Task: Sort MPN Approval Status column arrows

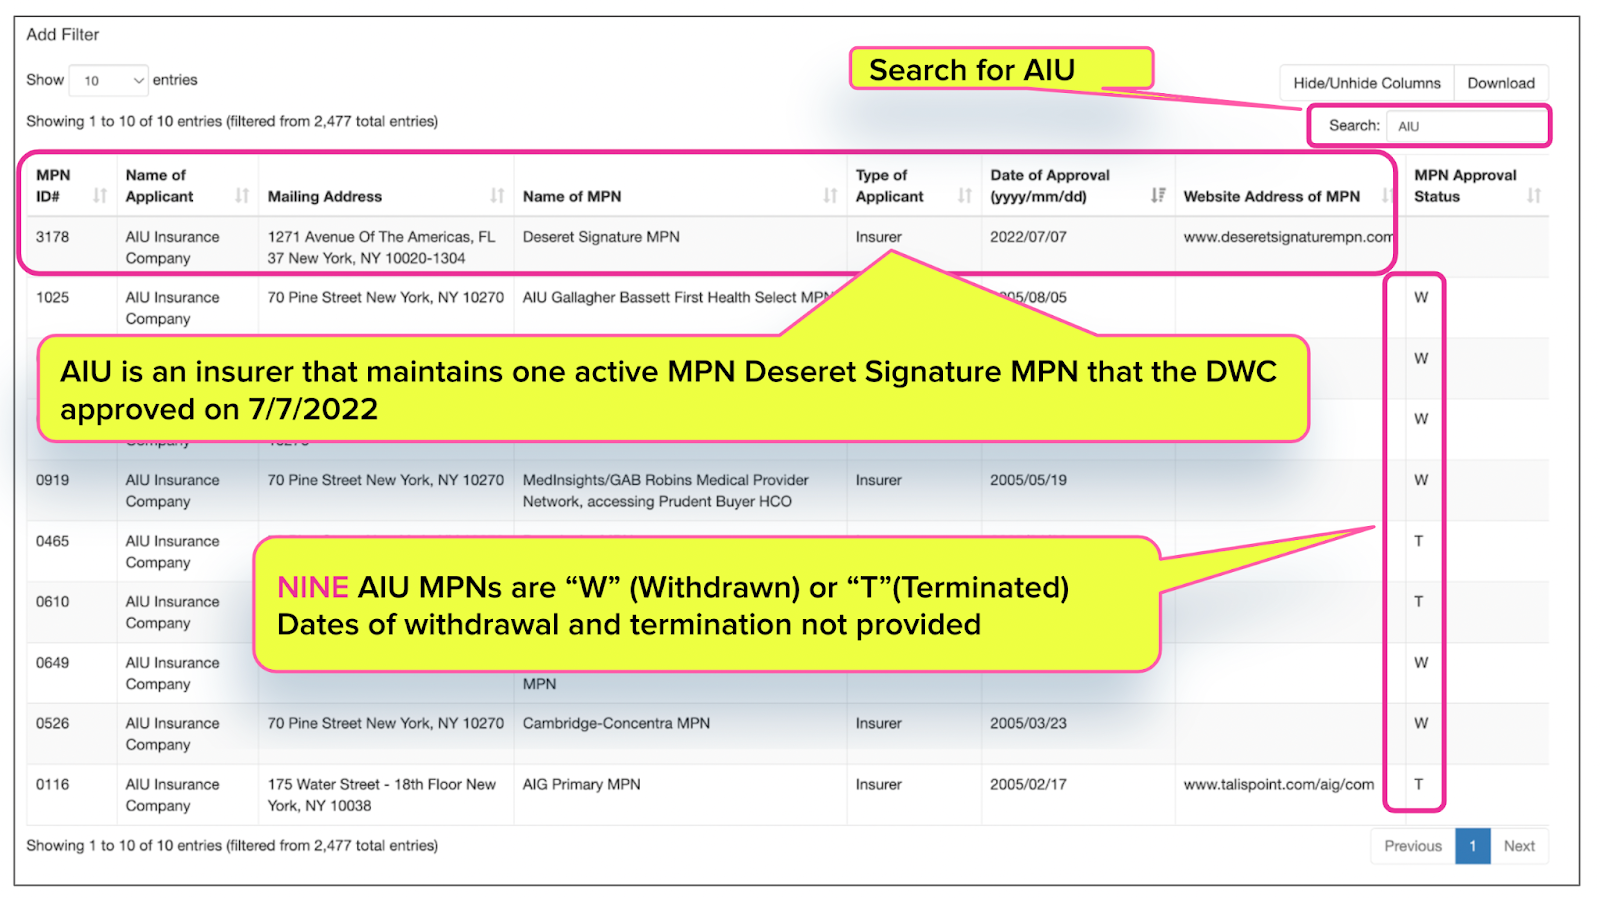Action: 1534,196
